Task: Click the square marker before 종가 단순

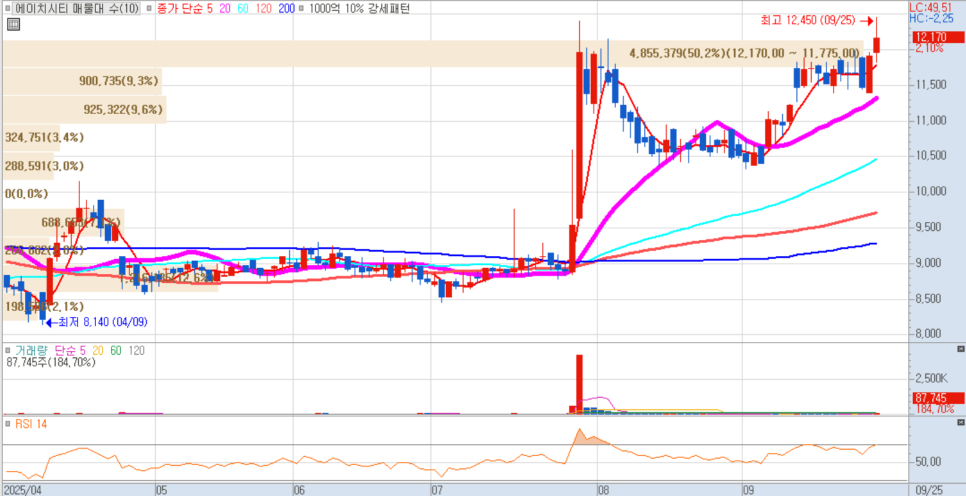Action: point(147,9)
